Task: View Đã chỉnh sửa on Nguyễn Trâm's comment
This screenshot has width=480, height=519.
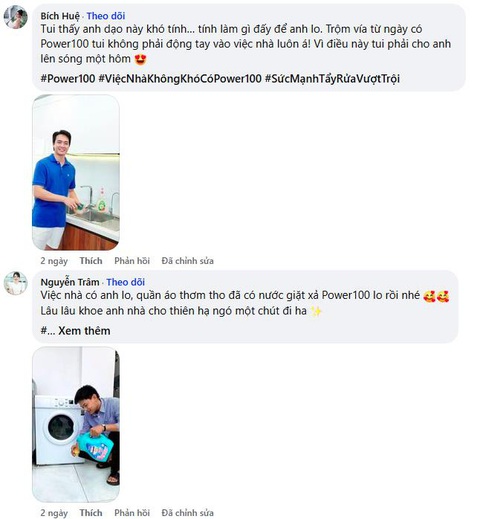Action: click(188, 512)
